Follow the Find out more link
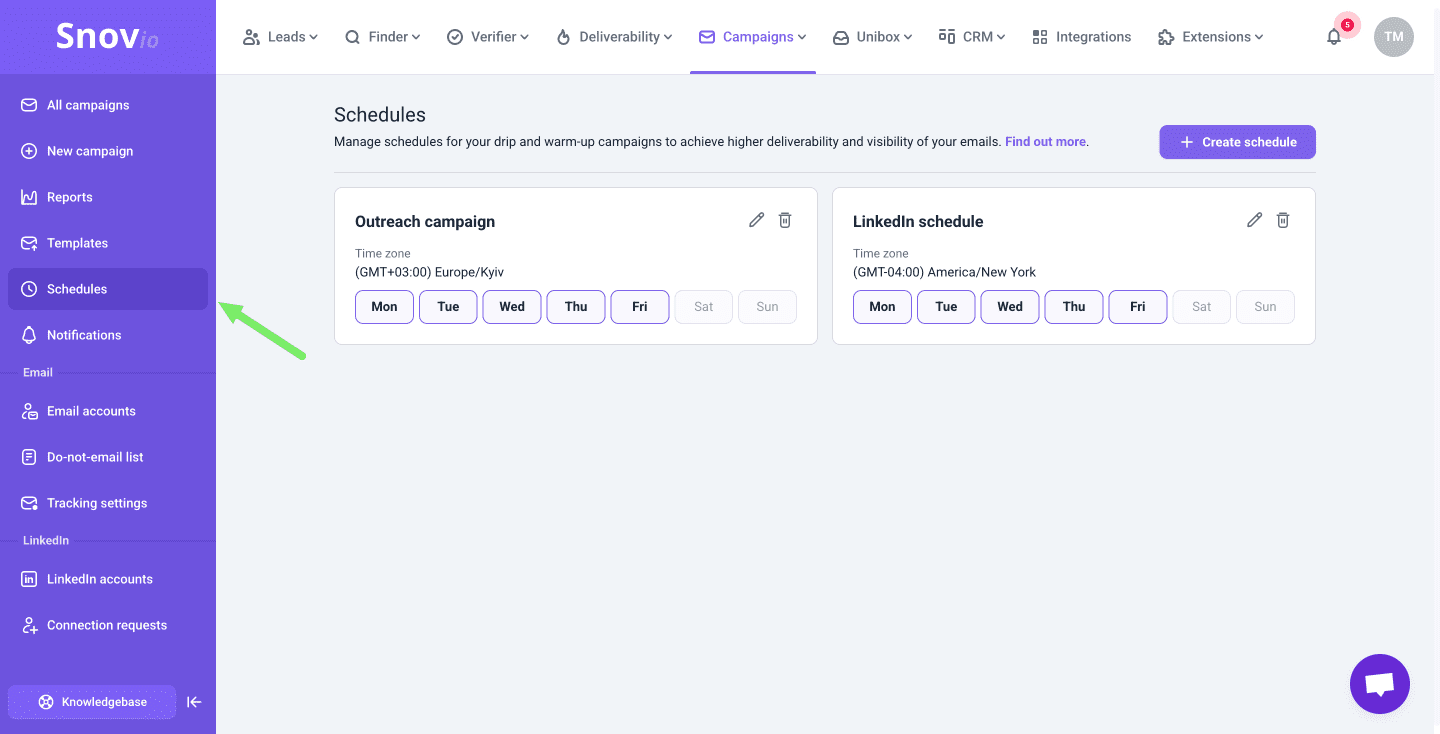This screenshot has height=734, width=1440. pos(1046,142)
